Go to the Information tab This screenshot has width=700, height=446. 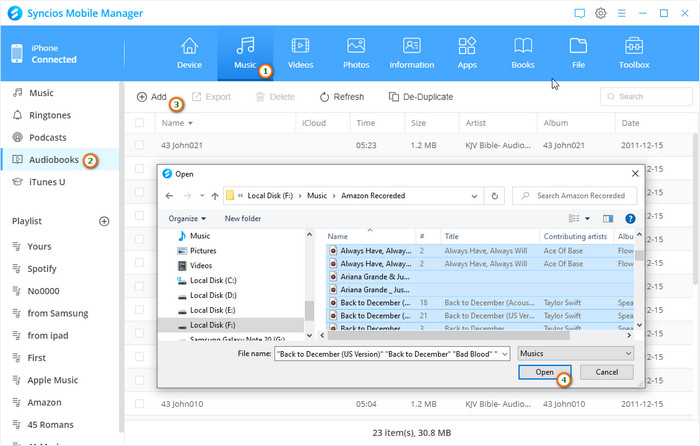click(x=412, y=54)
